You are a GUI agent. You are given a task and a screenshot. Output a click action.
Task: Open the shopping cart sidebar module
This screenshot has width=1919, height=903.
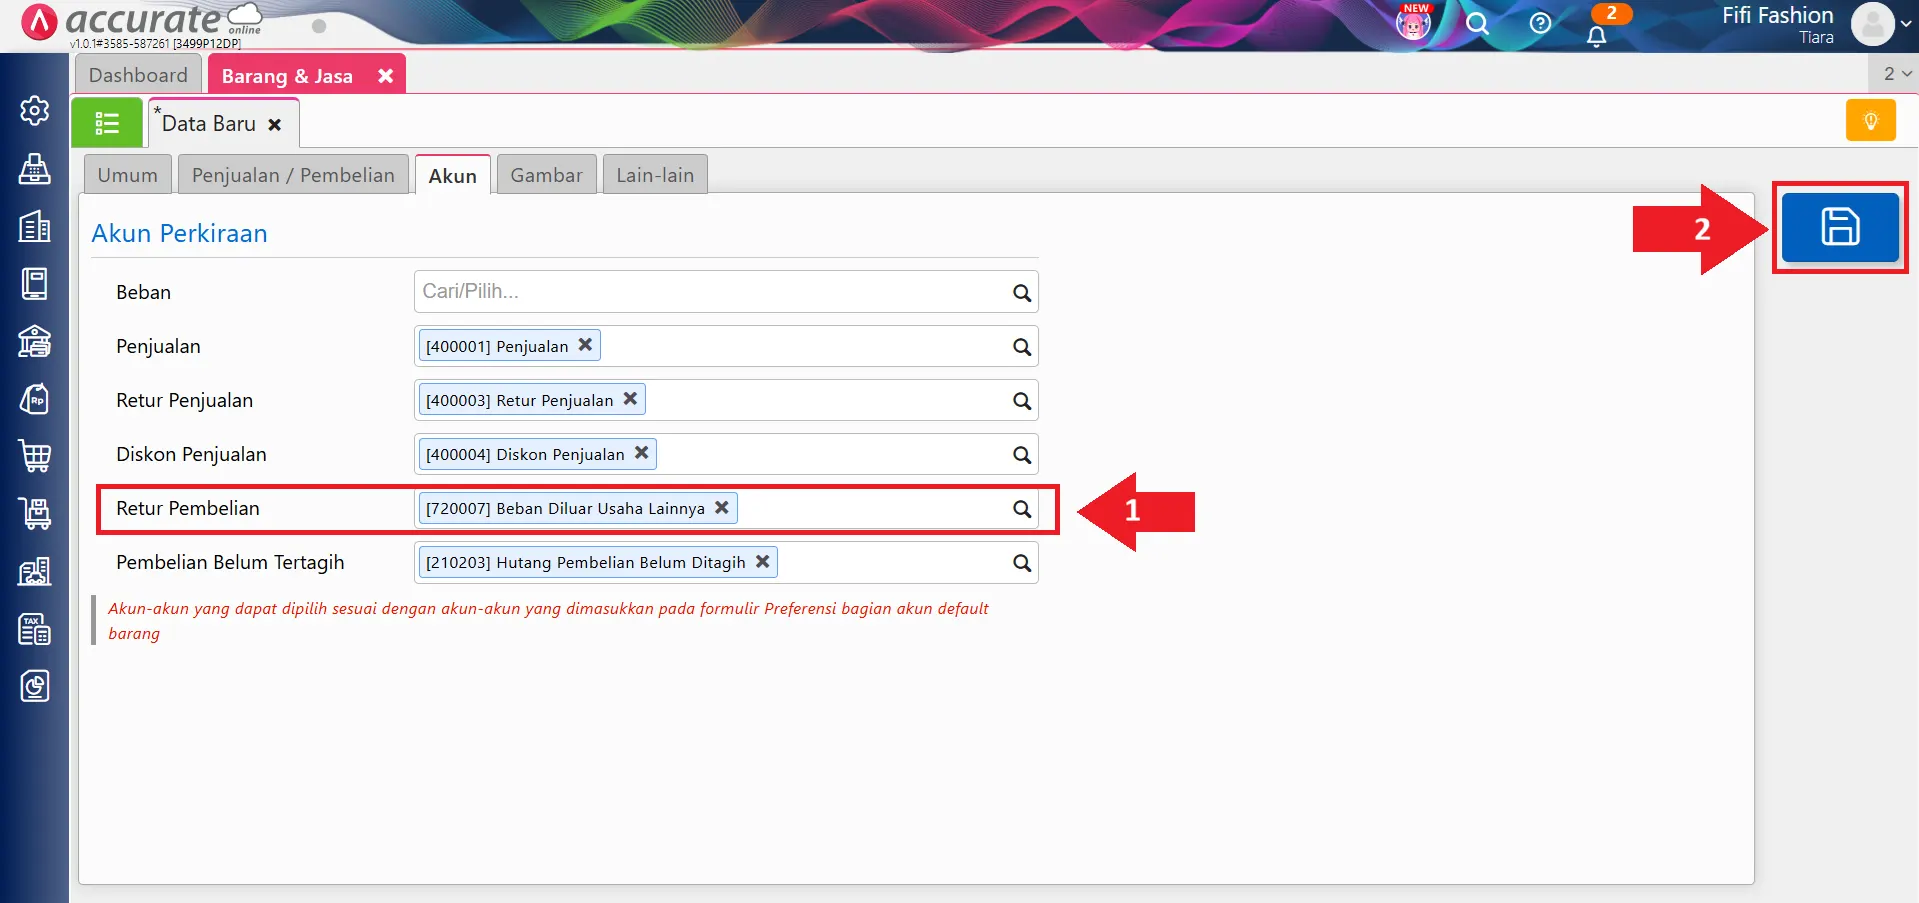35,456
